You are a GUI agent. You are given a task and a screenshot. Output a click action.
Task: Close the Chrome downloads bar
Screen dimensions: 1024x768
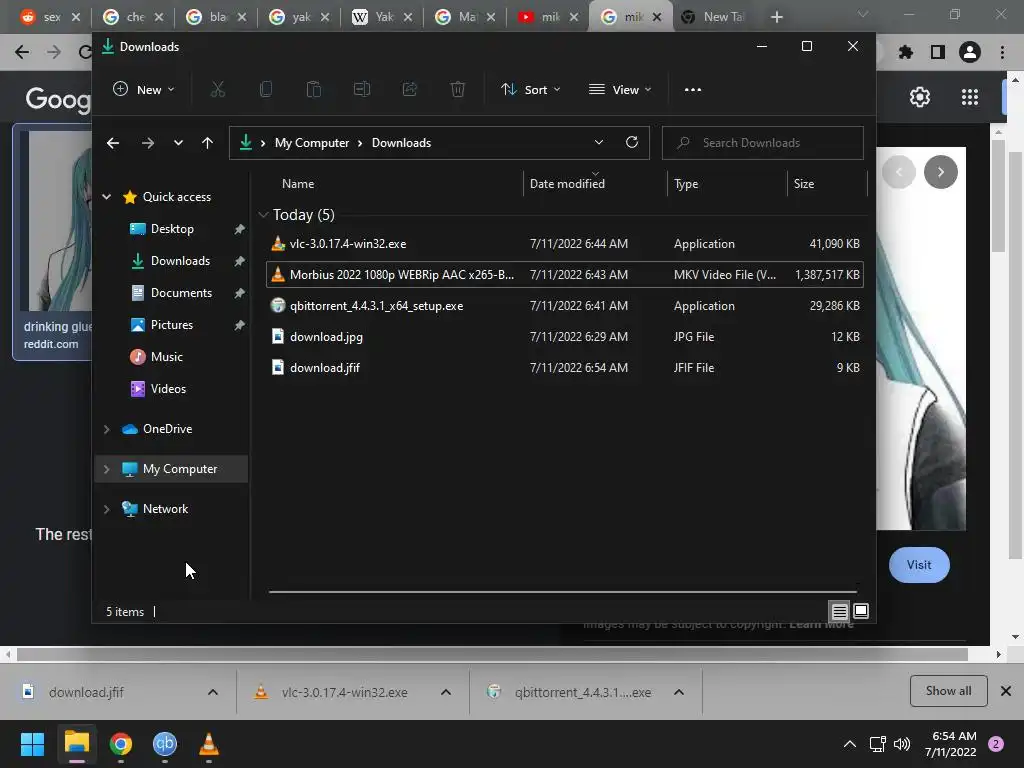click(1006, 691)
